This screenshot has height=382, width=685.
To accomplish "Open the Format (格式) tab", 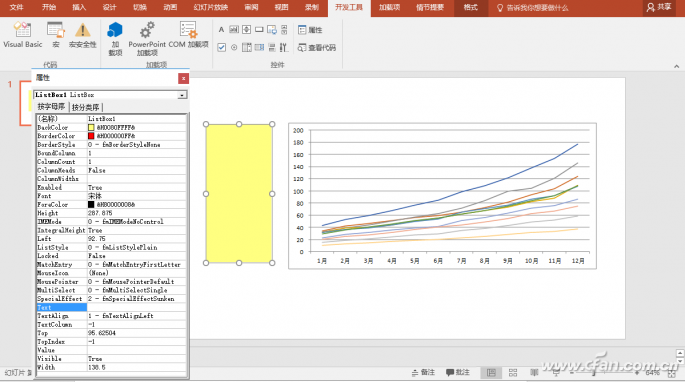I will (x=471, y=7).
